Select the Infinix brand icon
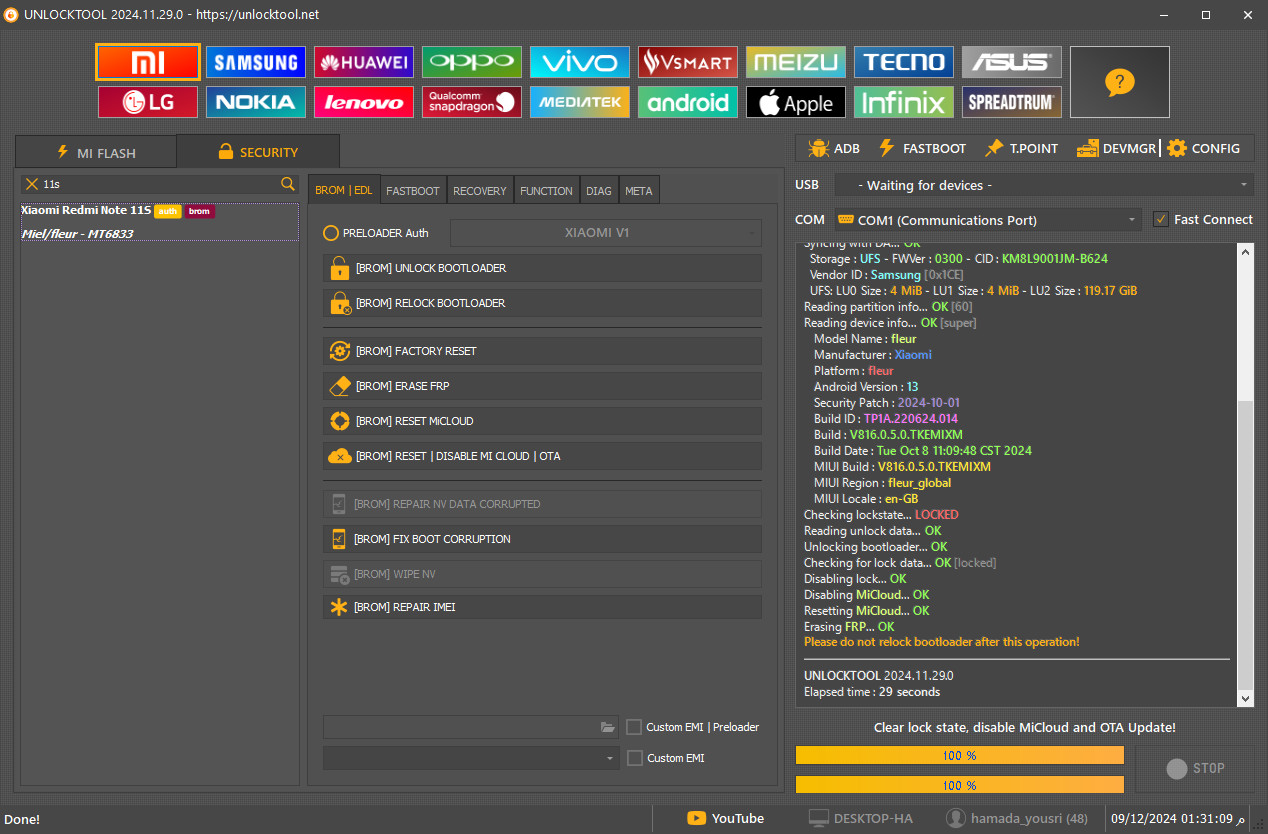The image size is (1268, 834). click(904, 102)
